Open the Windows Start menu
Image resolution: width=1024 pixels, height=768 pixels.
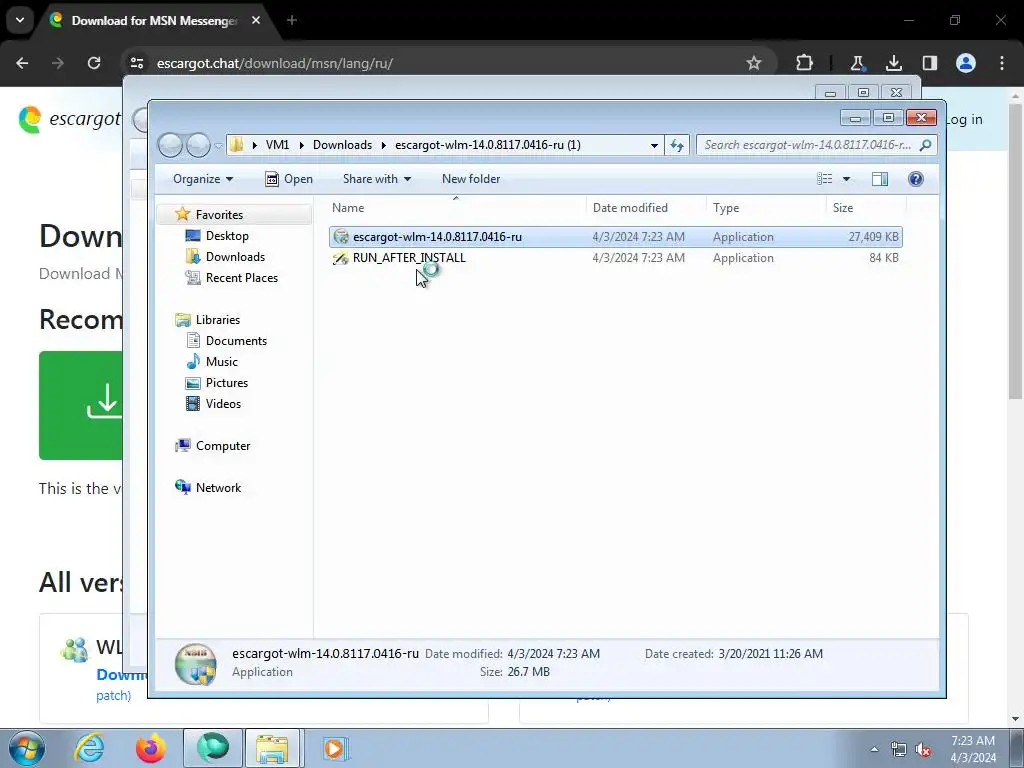tap(27, 748)
